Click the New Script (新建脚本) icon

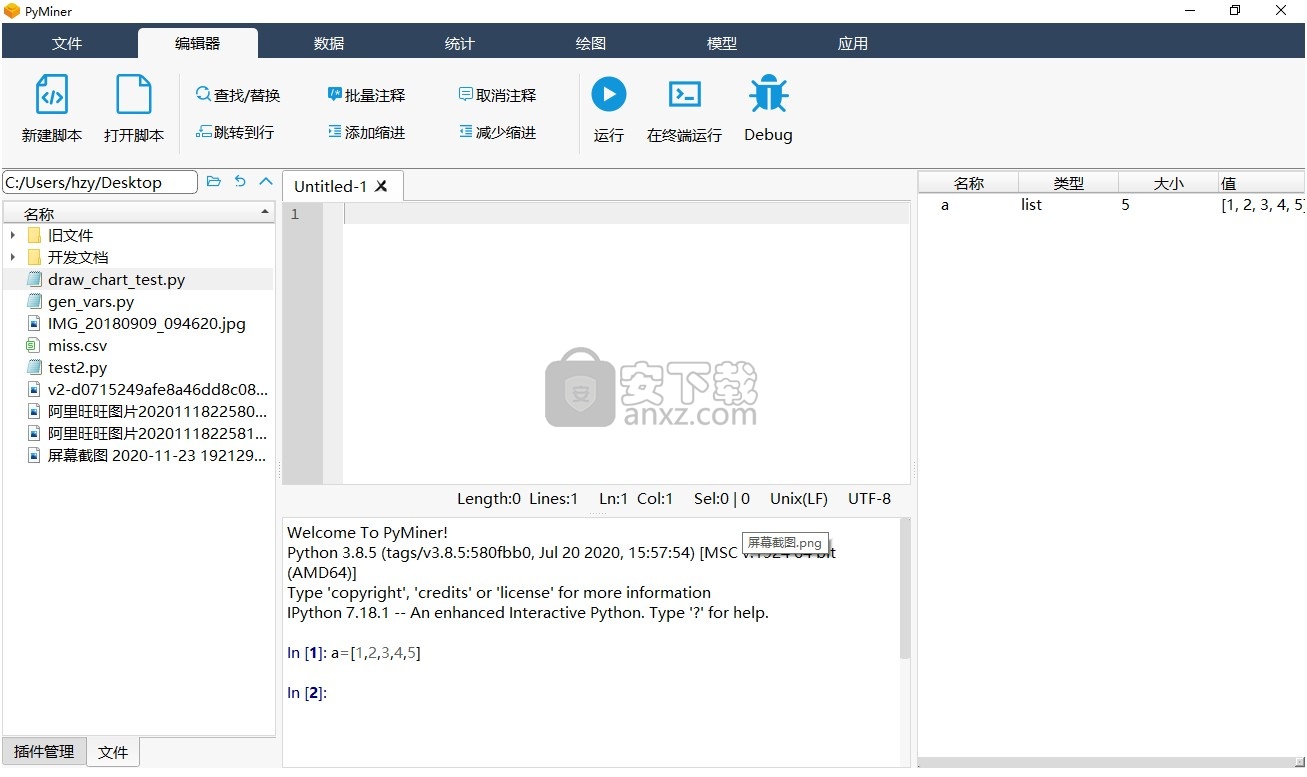click(52, 95)
